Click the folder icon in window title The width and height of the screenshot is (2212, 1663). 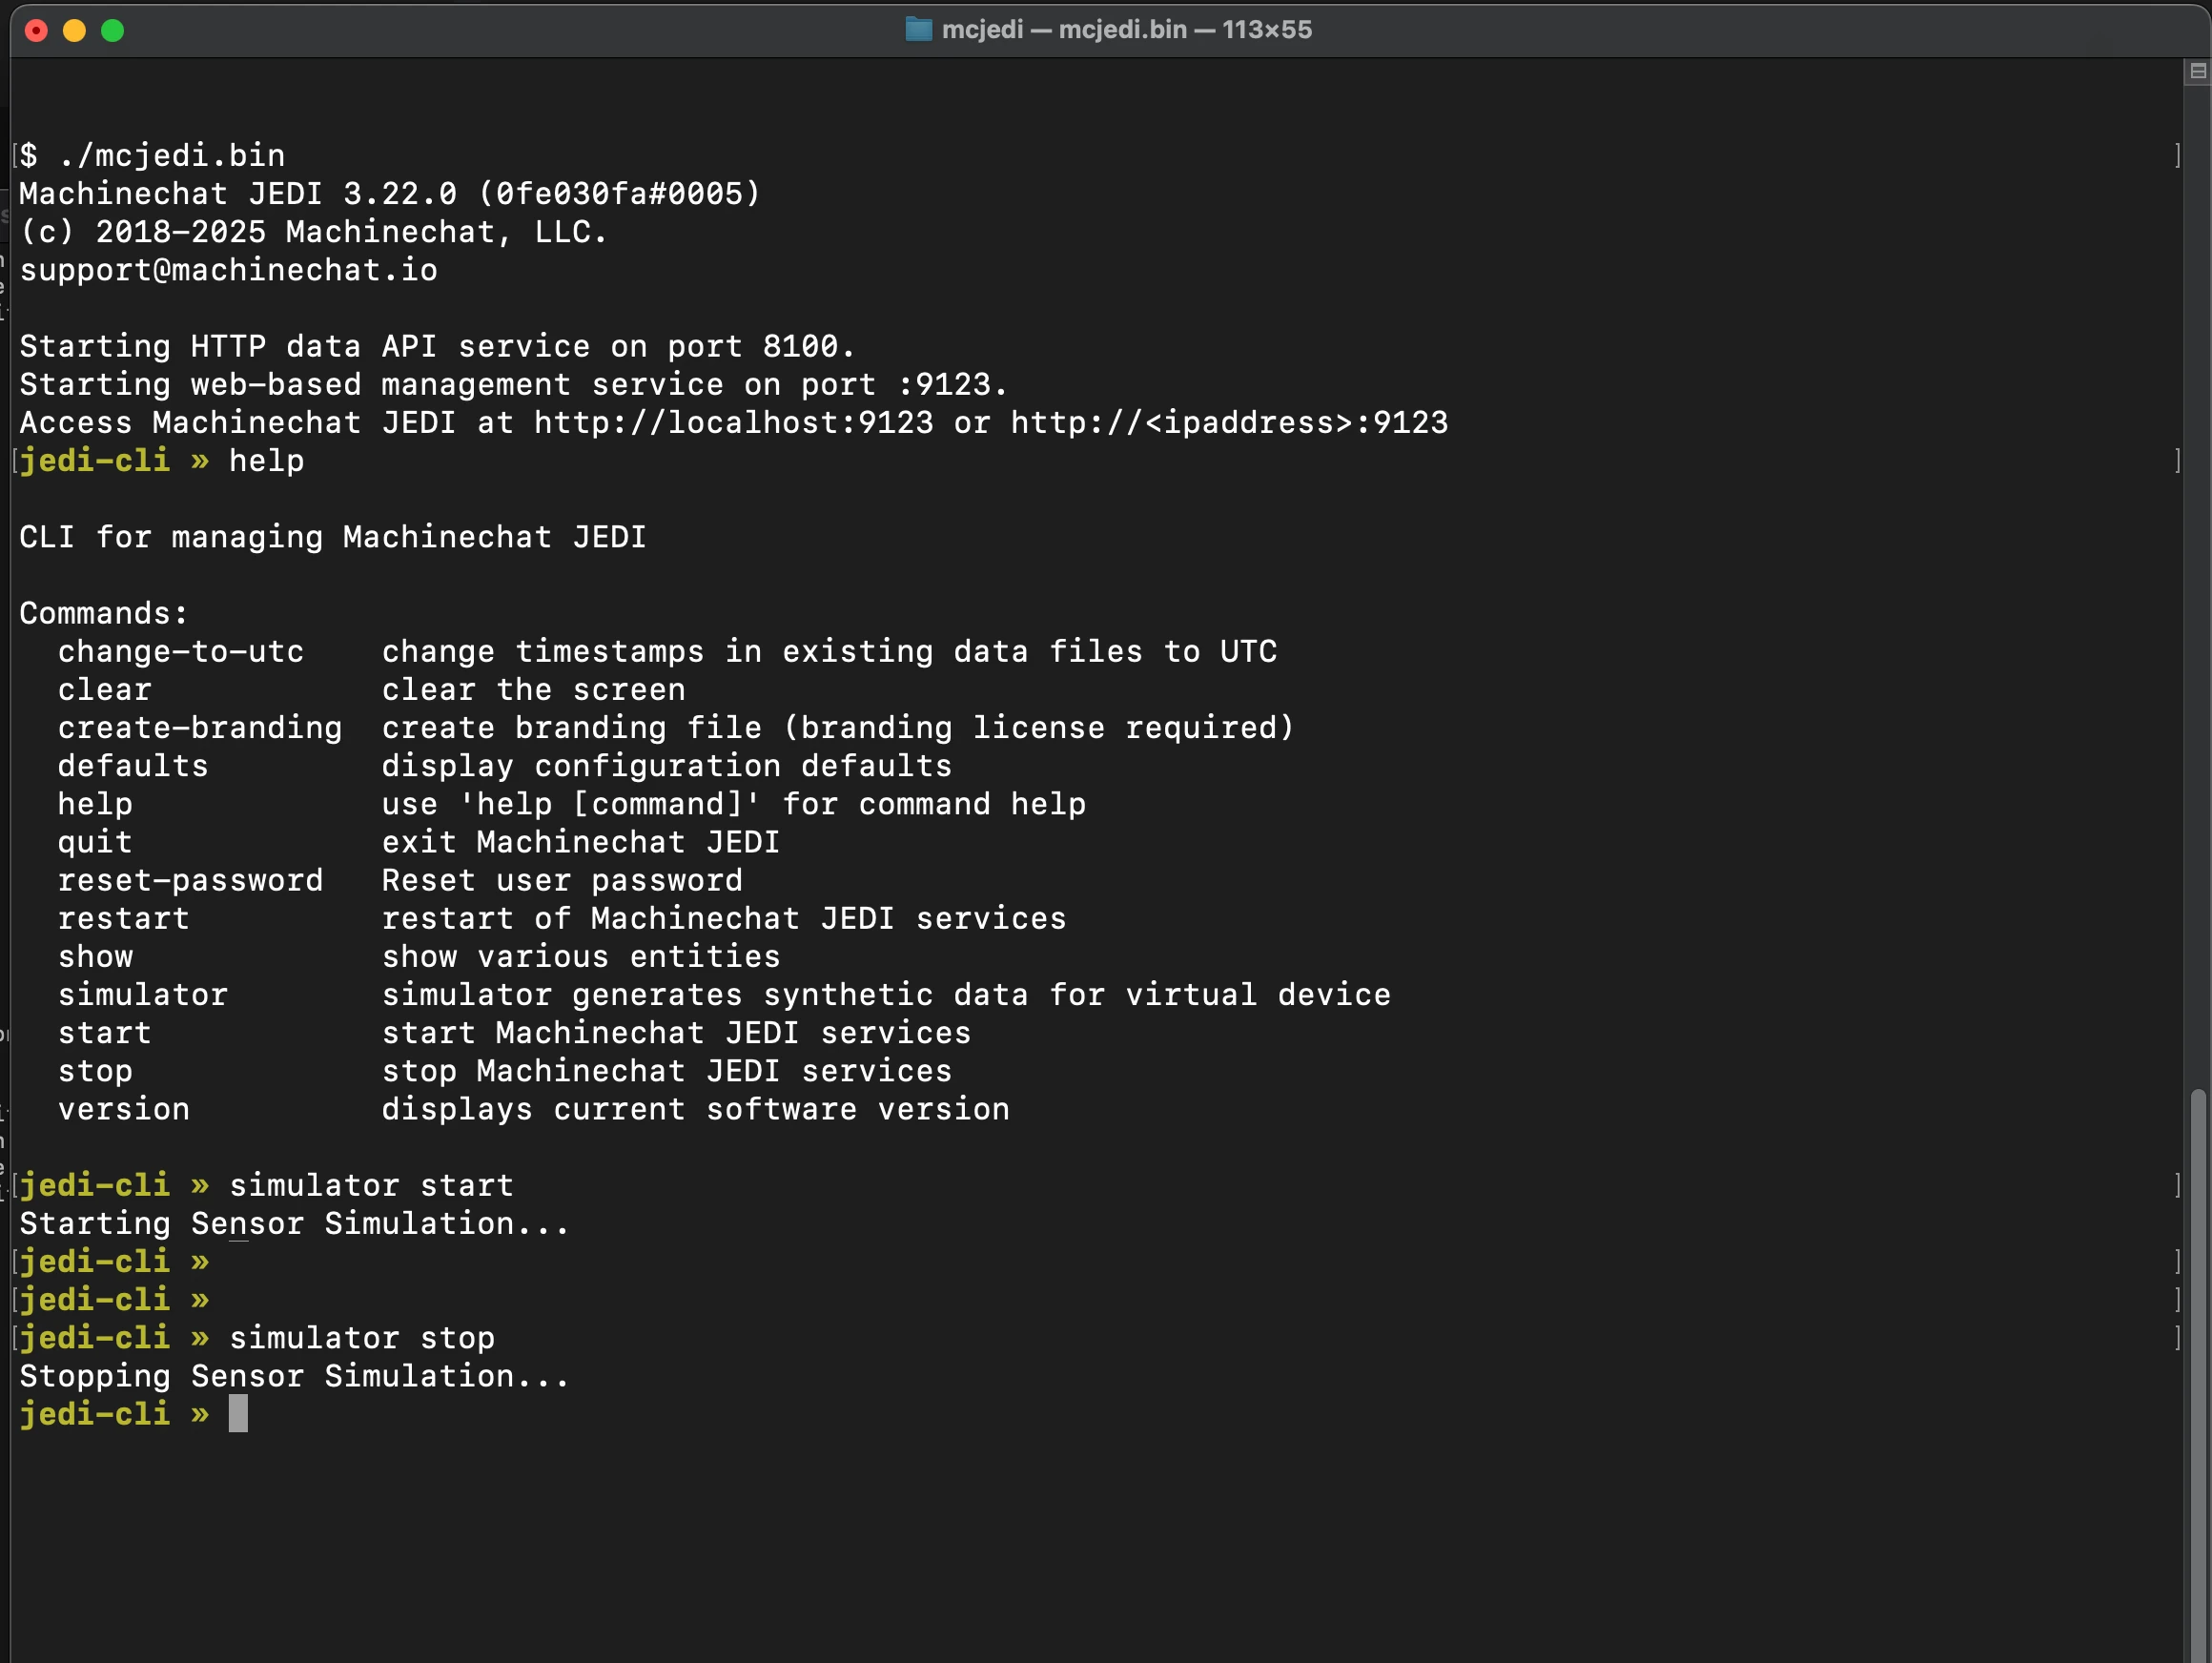(918, 29)
